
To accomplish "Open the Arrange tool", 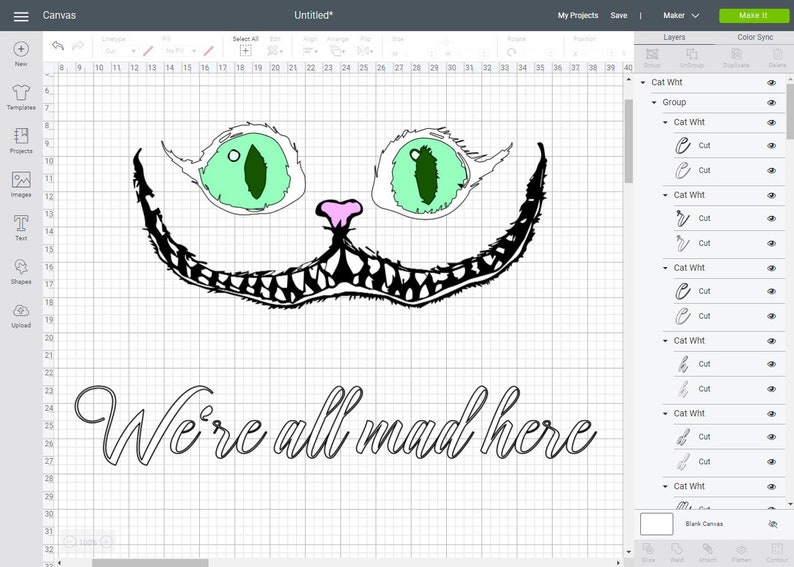I will [x=337, y=46].
